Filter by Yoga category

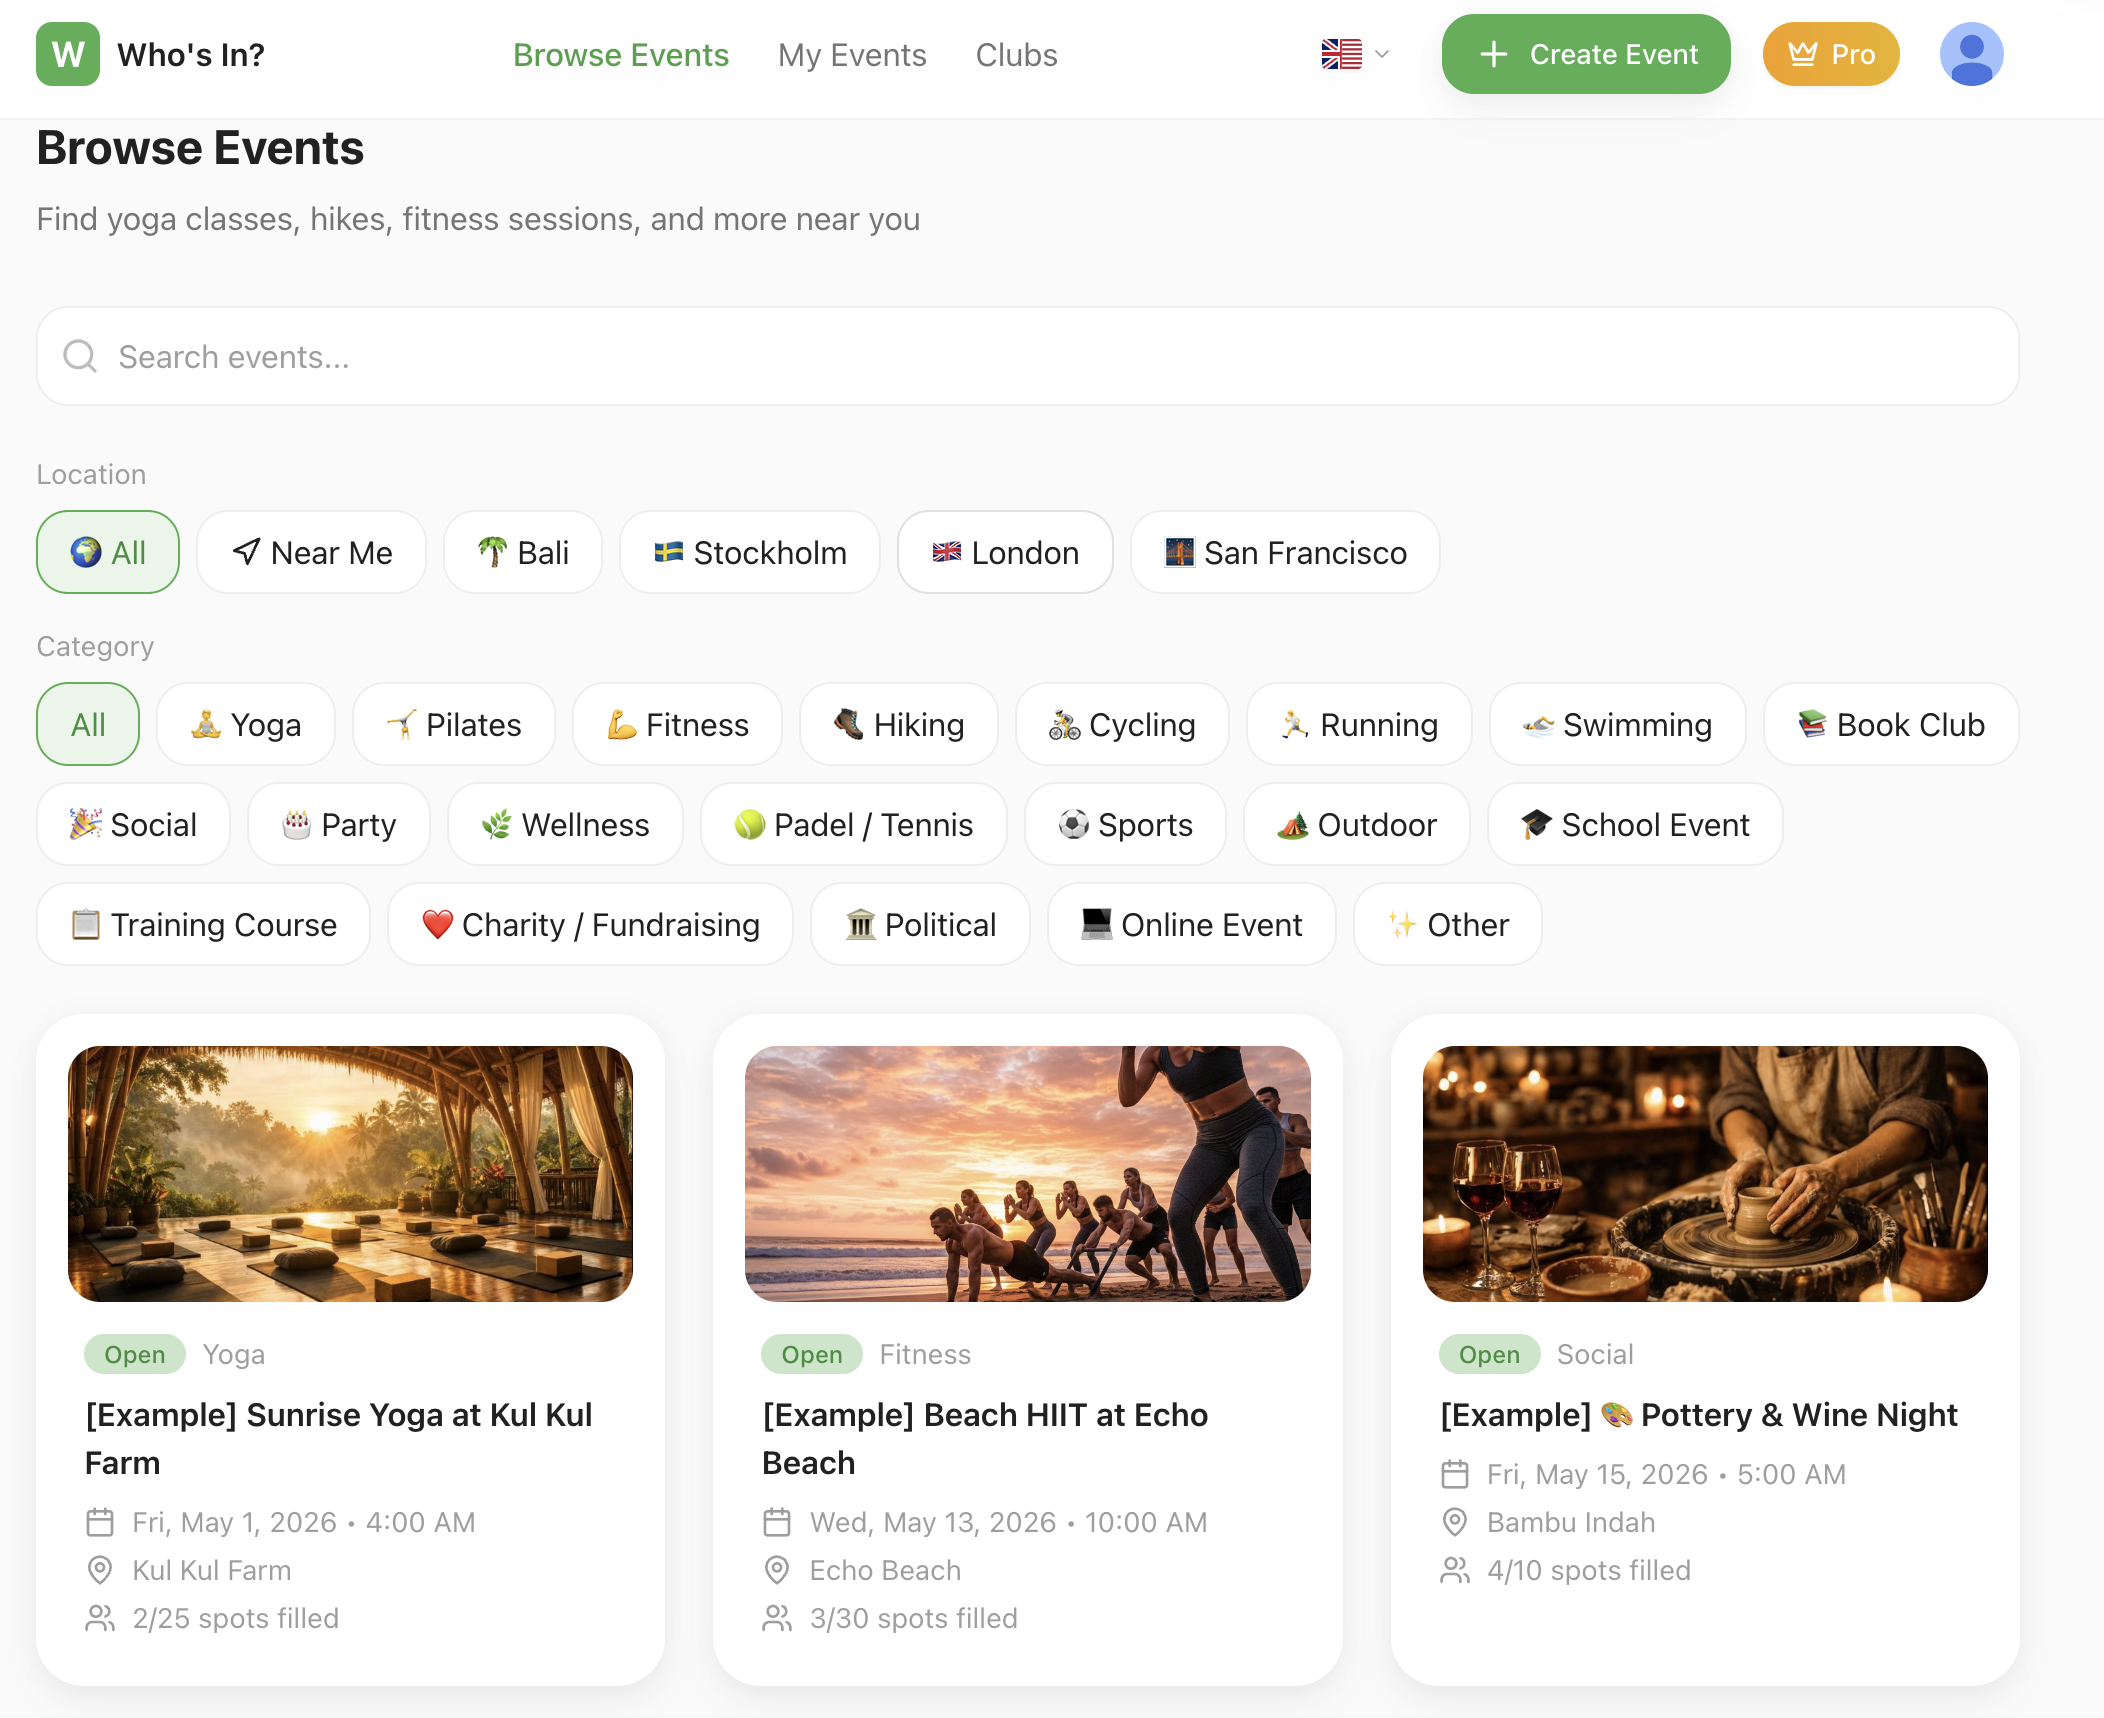coord(246,724)
